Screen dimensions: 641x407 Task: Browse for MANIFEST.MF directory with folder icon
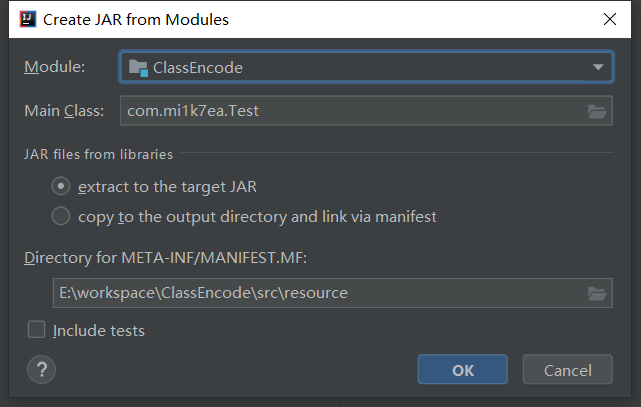pyautogui.click(x=597, y=293)
